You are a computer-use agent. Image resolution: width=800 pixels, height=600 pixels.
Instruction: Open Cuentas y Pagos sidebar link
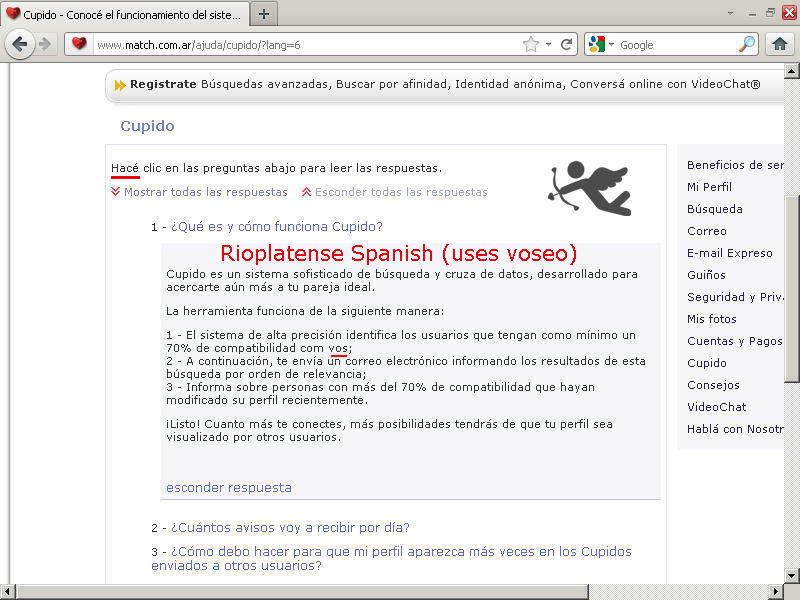[735, 341]
